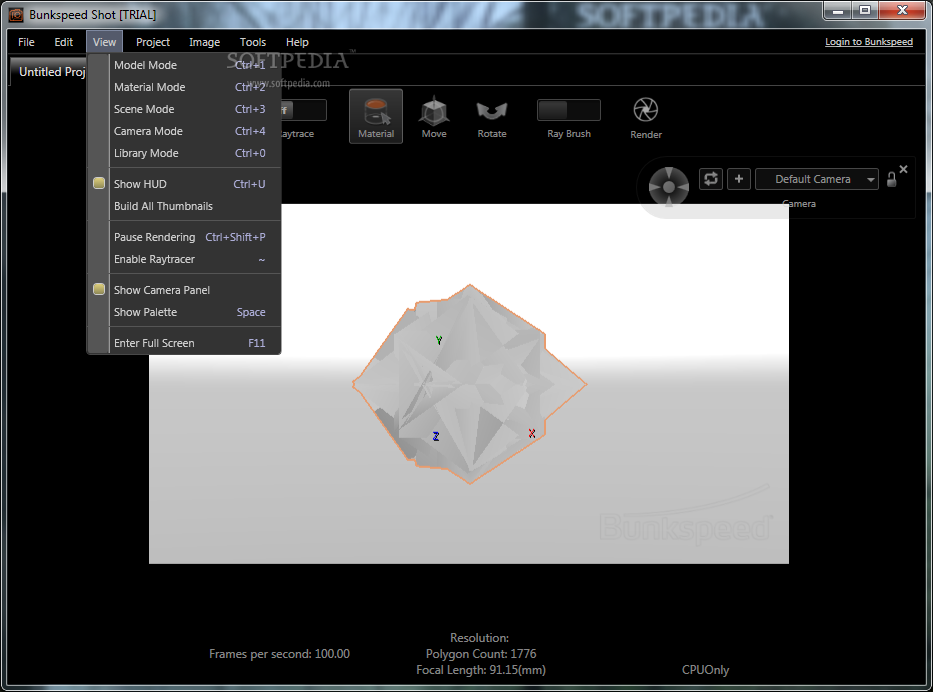Click the Resolution: HUD label
This screenshot has width=933, height=692.
(x=479, y=637)
